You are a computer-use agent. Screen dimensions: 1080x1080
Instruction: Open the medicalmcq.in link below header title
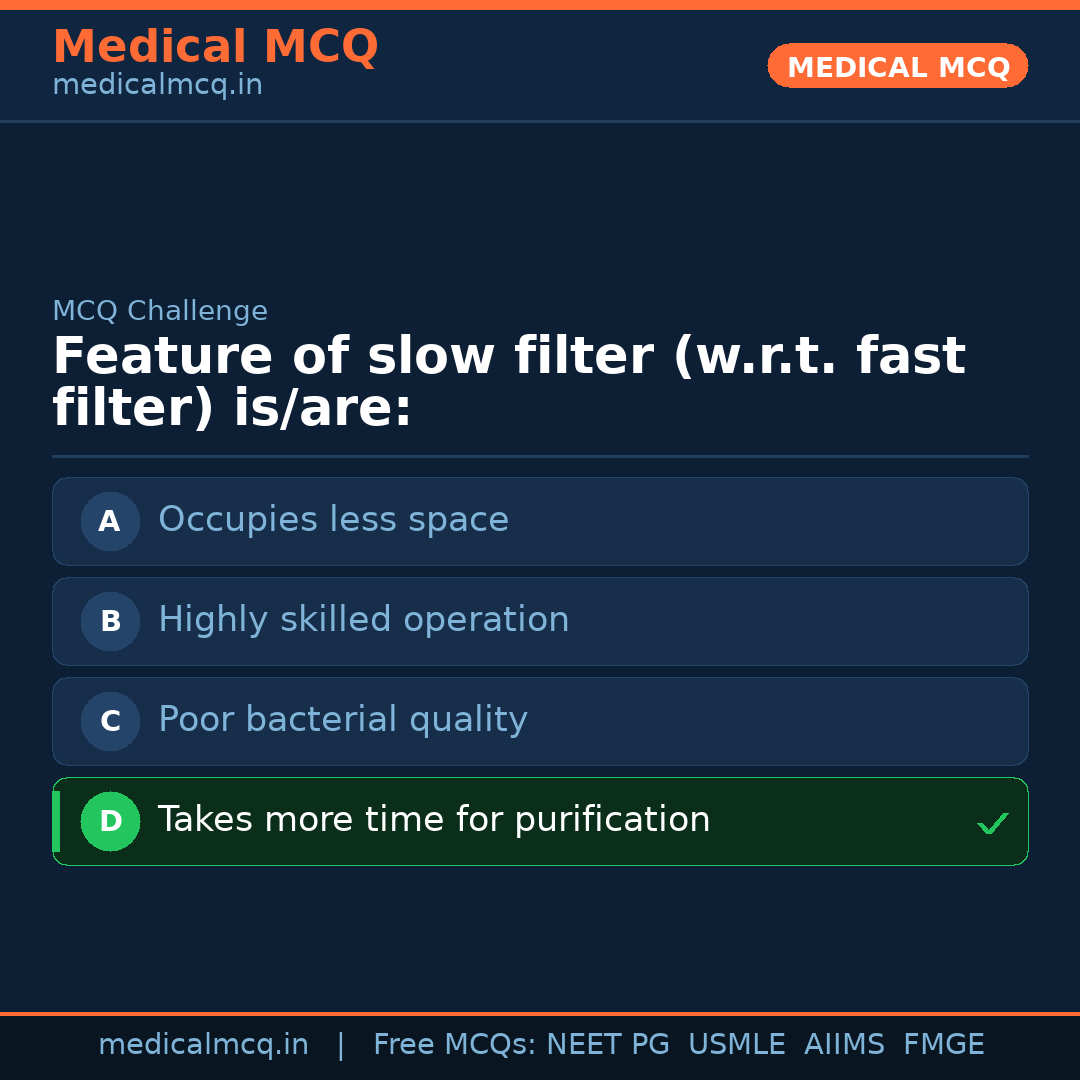click(x=157, y=86)
